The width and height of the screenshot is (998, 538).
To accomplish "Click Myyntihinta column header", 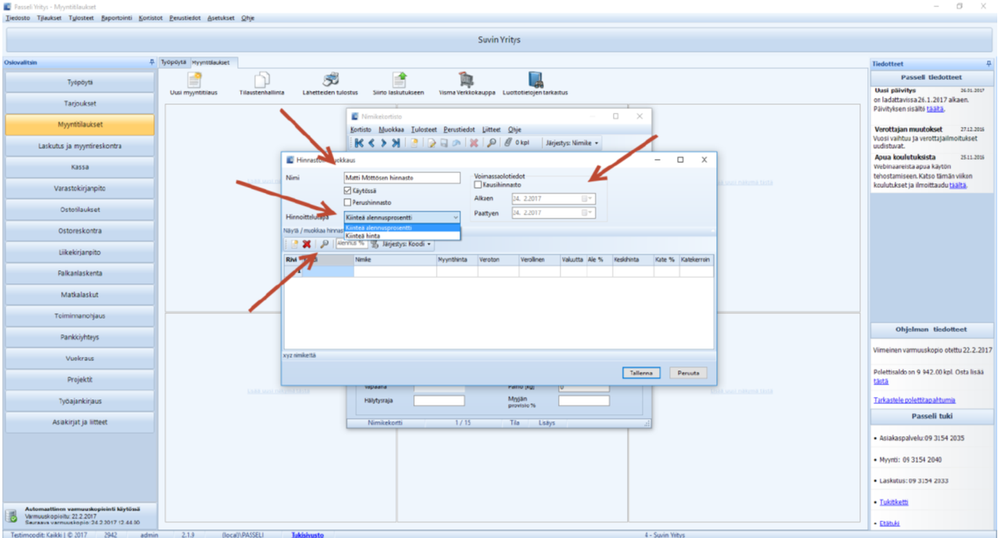I will tap(457, 260).
